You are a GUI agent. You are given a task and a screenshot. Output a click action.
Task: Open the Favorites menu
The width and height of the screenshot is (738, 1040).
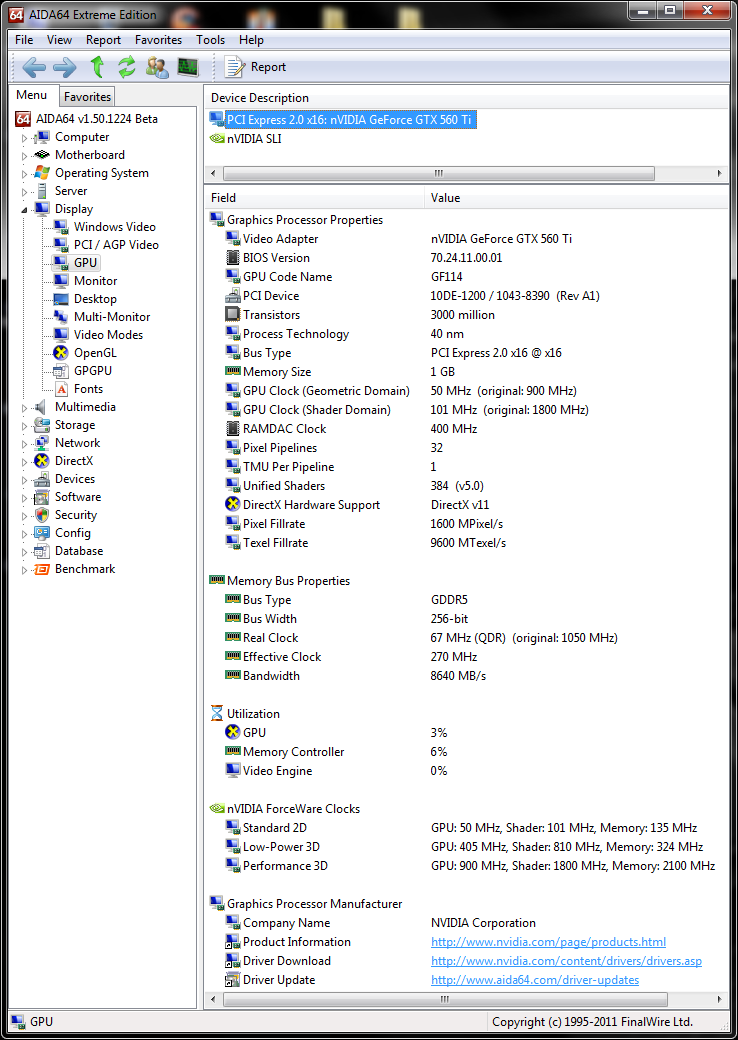[158, 40]
